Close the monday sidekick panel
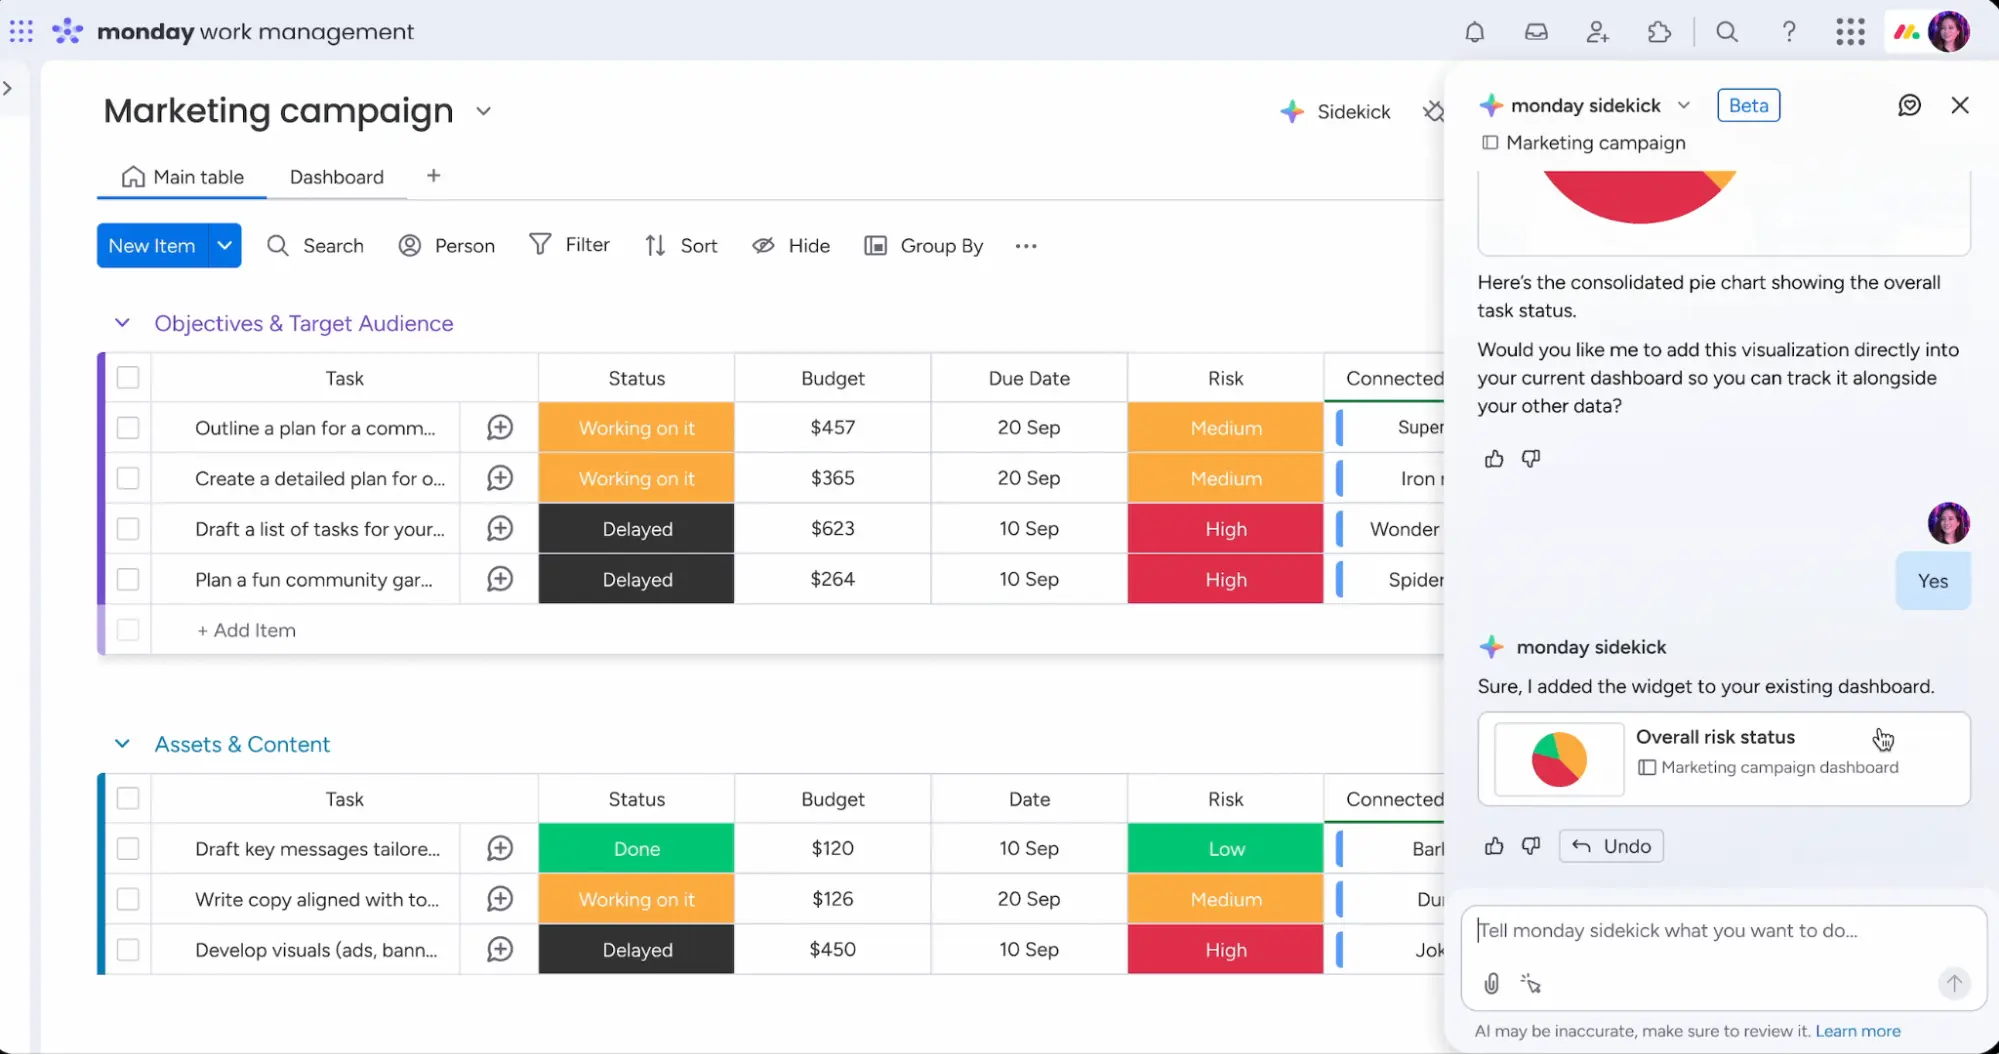 pos(1960,105)
